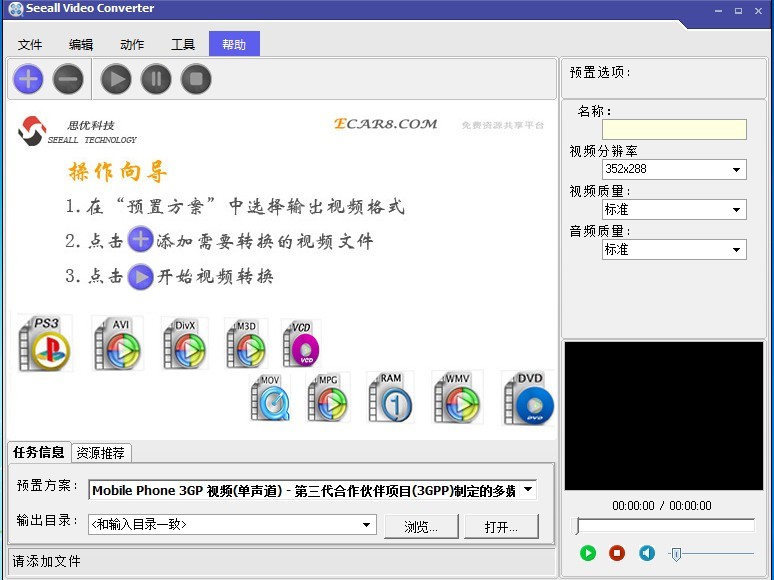Image resolution: width=774 pixels, height=580 pixels.
Task: Select the AVI format icon
Action: [118, 344]
